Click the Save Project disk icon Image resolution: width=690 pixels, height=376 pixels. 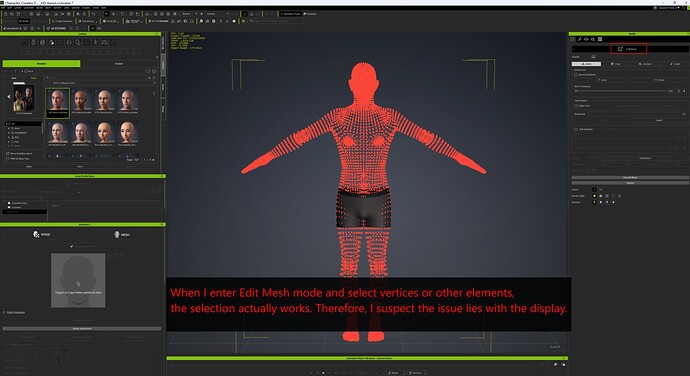click(x=18, y=14)
